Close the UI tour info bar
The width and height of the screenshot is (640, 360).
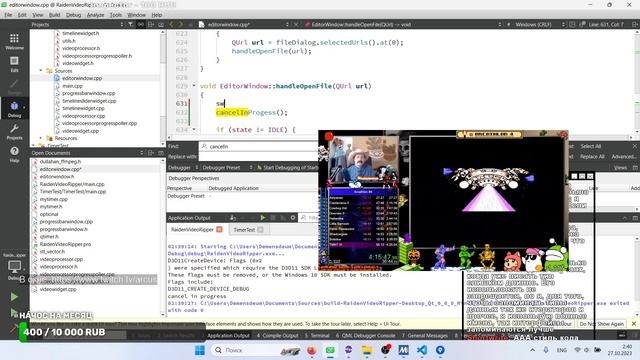pos(634,324)
